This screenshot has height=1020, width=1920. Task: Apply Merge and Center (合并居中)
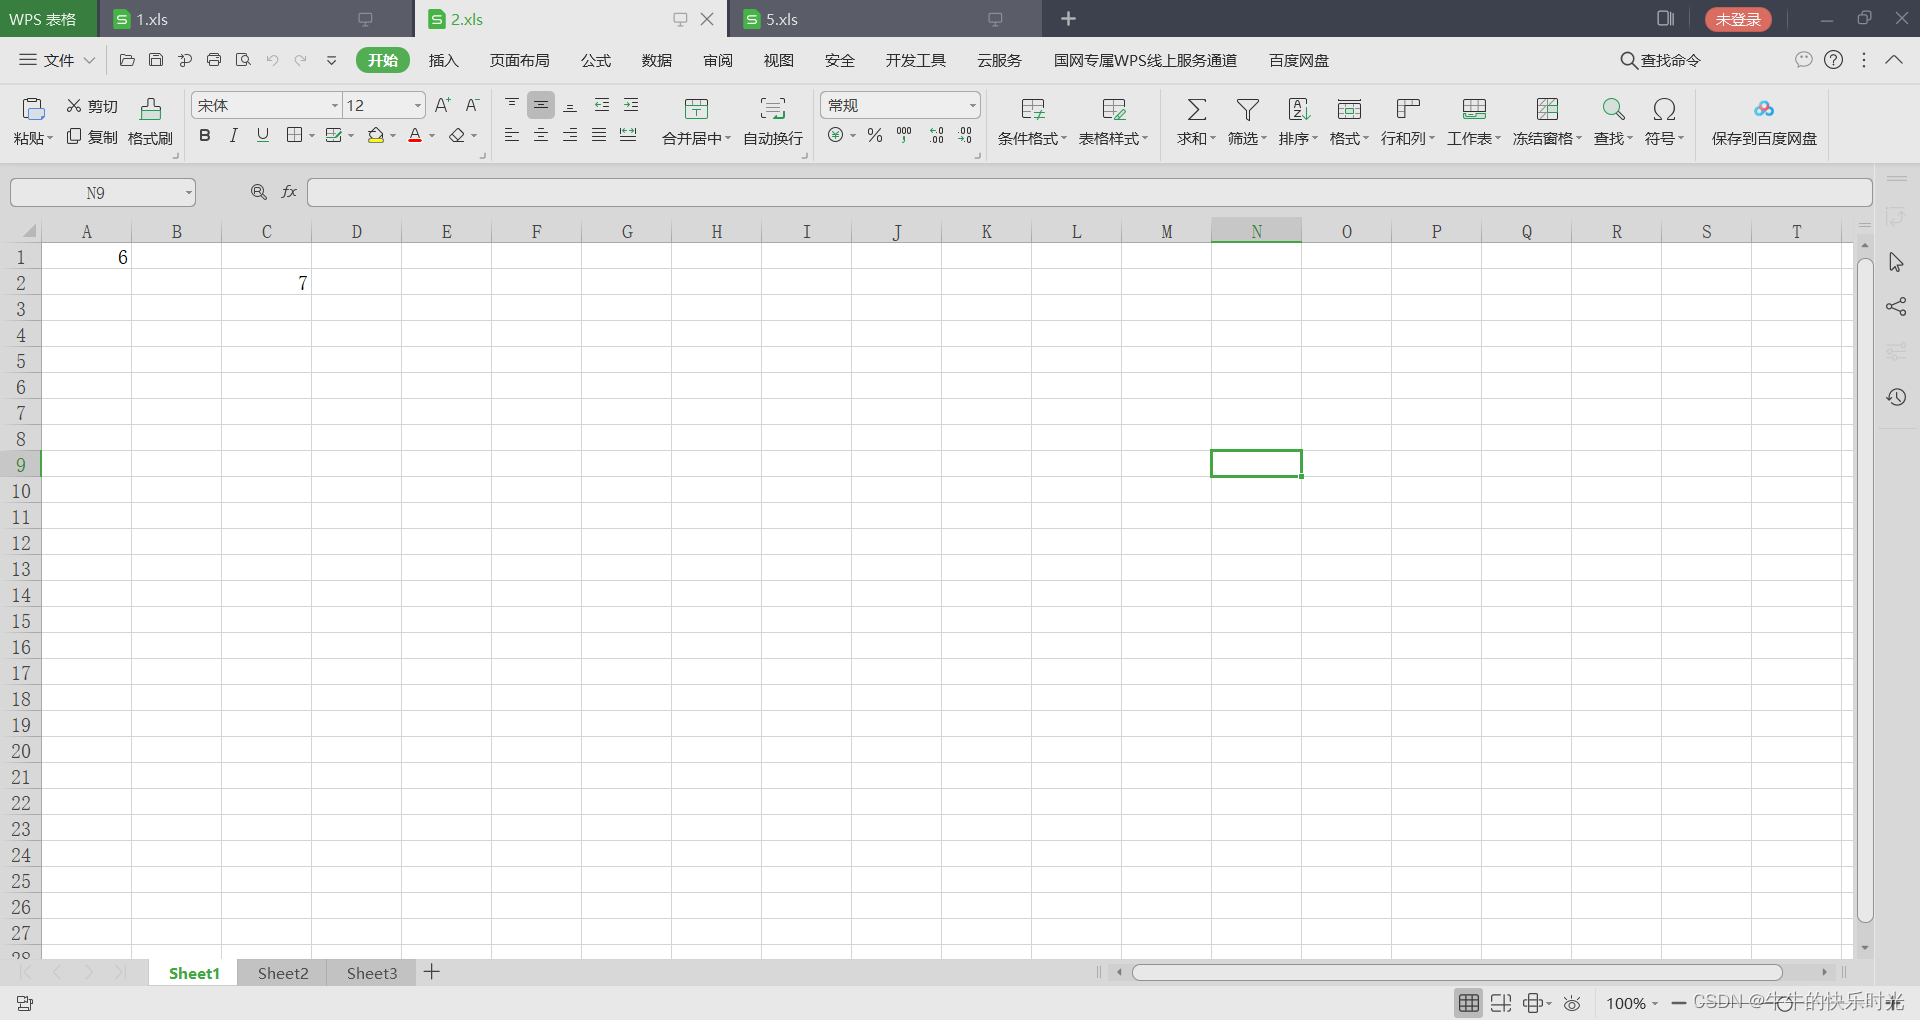click(x=693, y=120)
